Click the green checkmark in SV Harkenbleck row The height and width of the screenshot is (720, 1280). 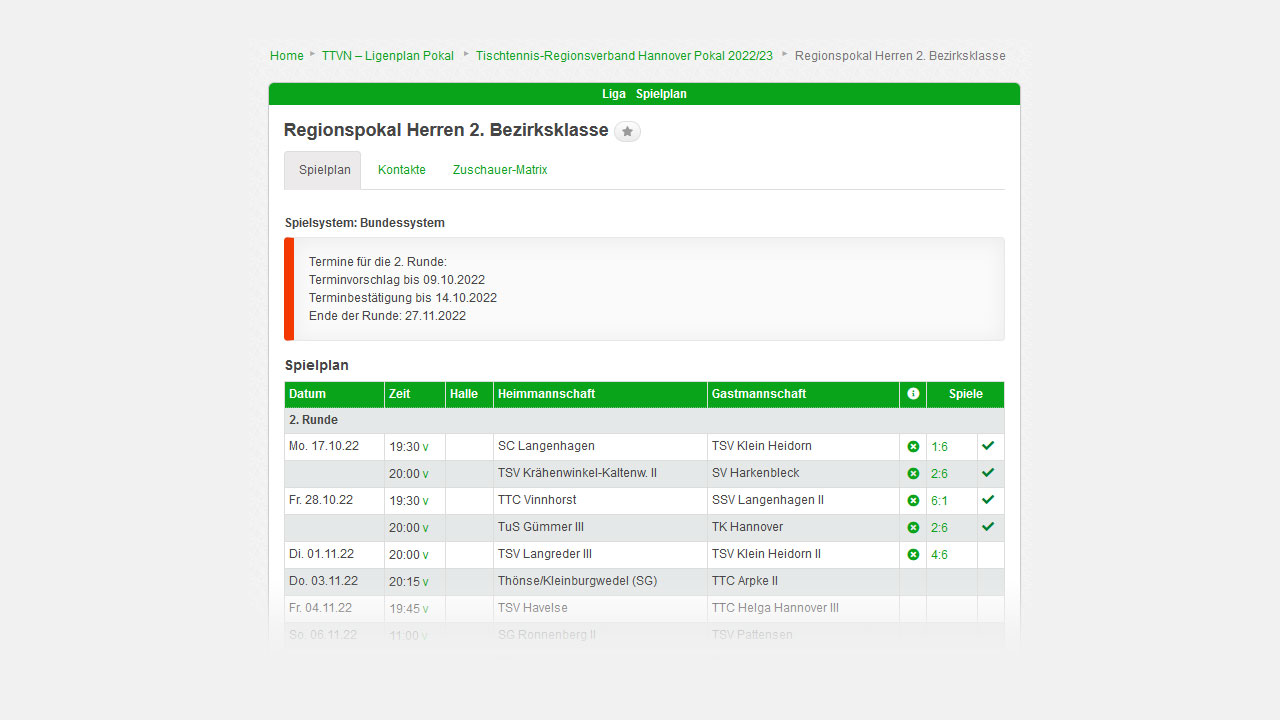pos(988,473)
